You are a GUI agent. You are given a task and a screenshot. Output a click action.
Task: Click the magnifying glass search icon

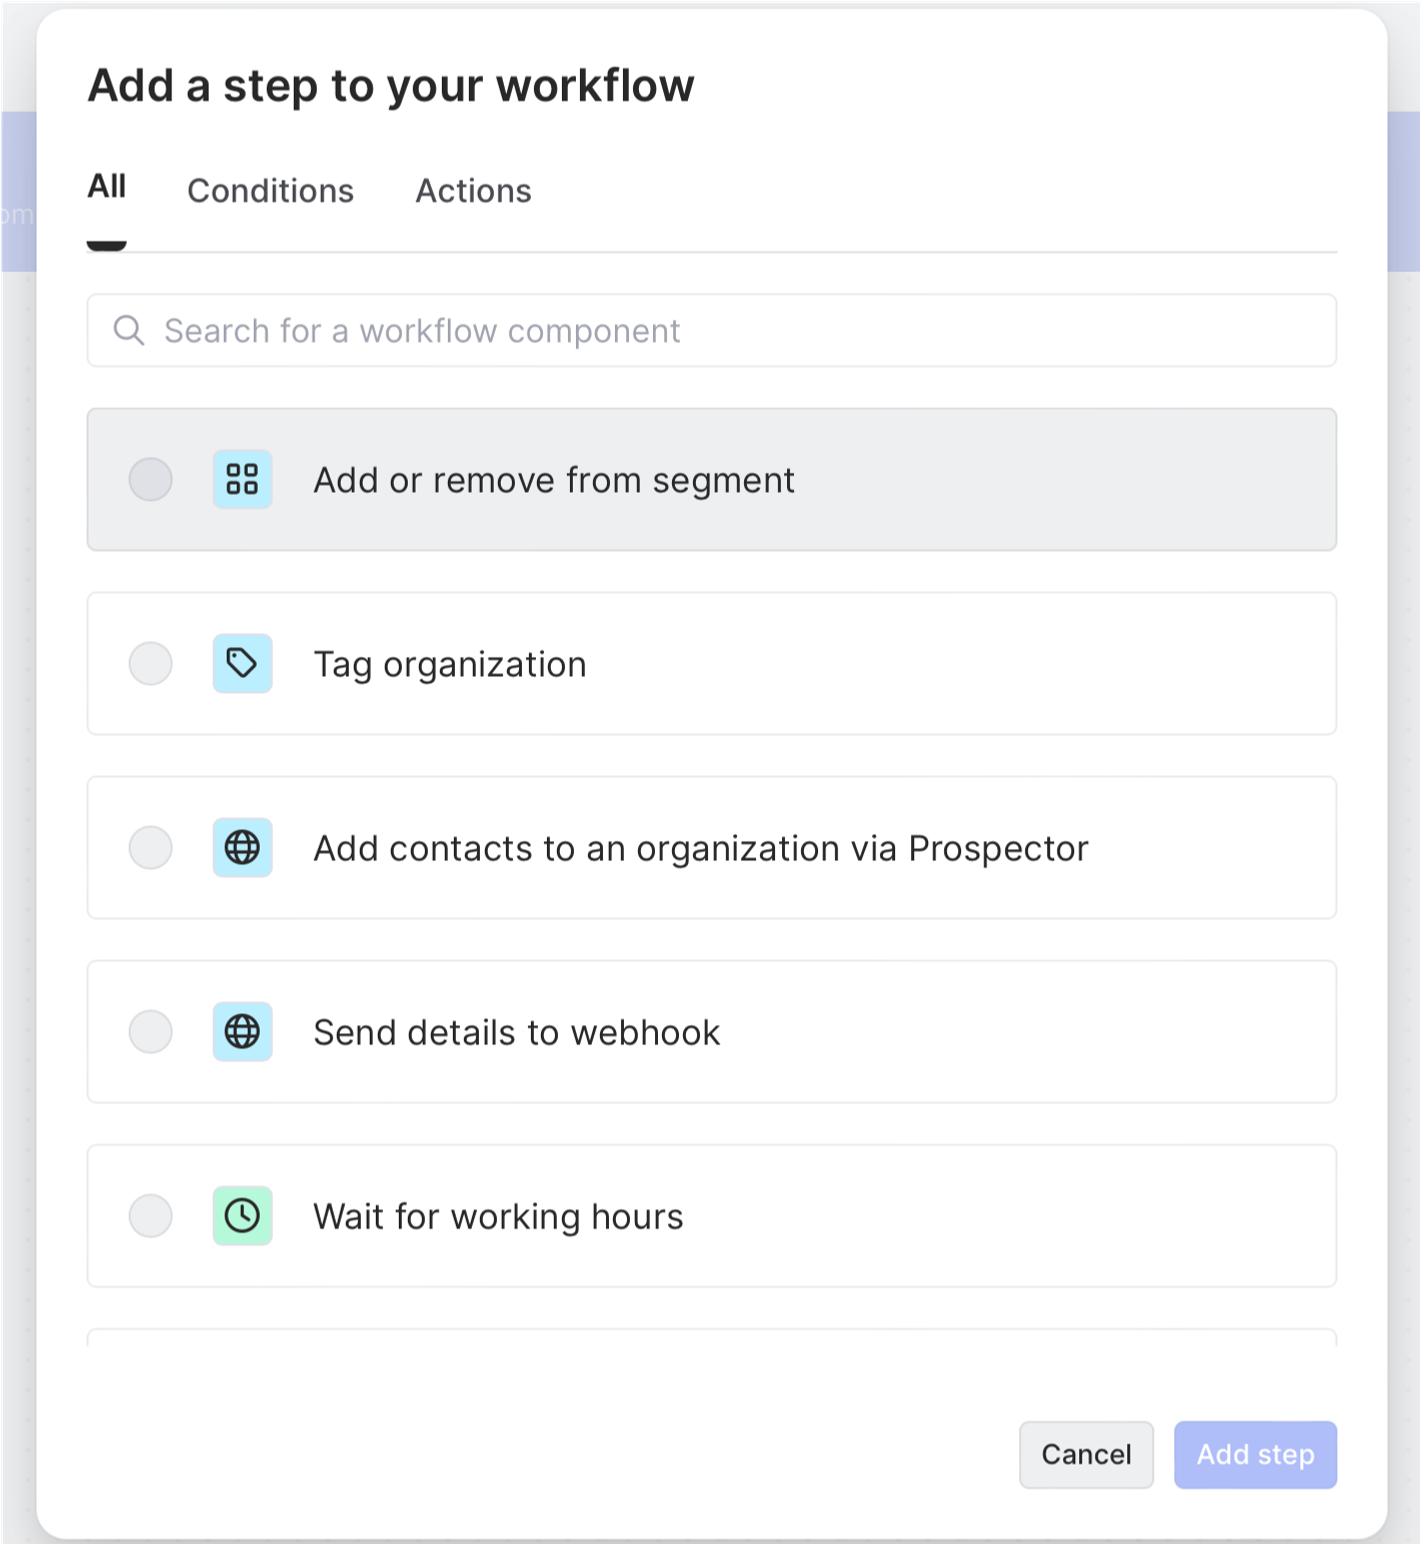(129, 330)
